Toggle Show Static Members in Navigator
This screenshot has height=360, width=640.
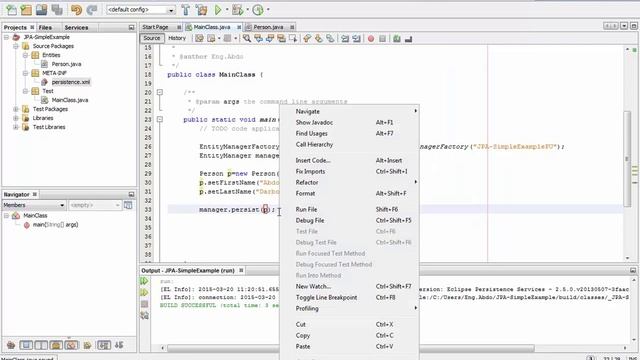click(41, 345)
